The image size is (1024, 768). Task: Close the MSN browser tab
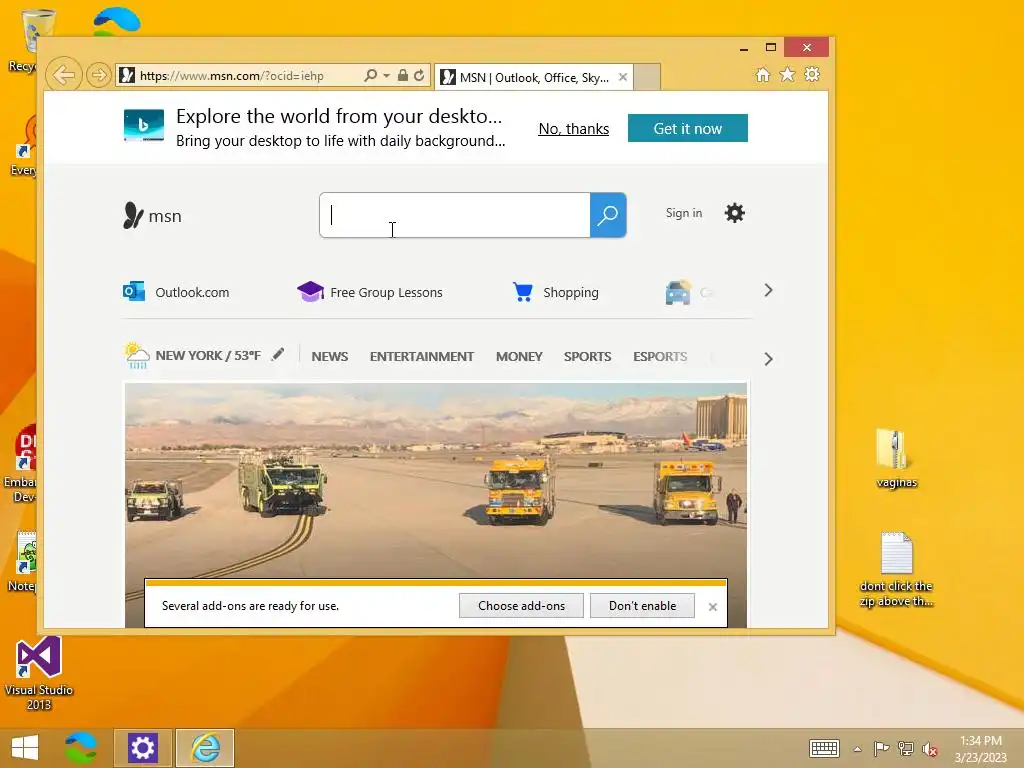623,77
